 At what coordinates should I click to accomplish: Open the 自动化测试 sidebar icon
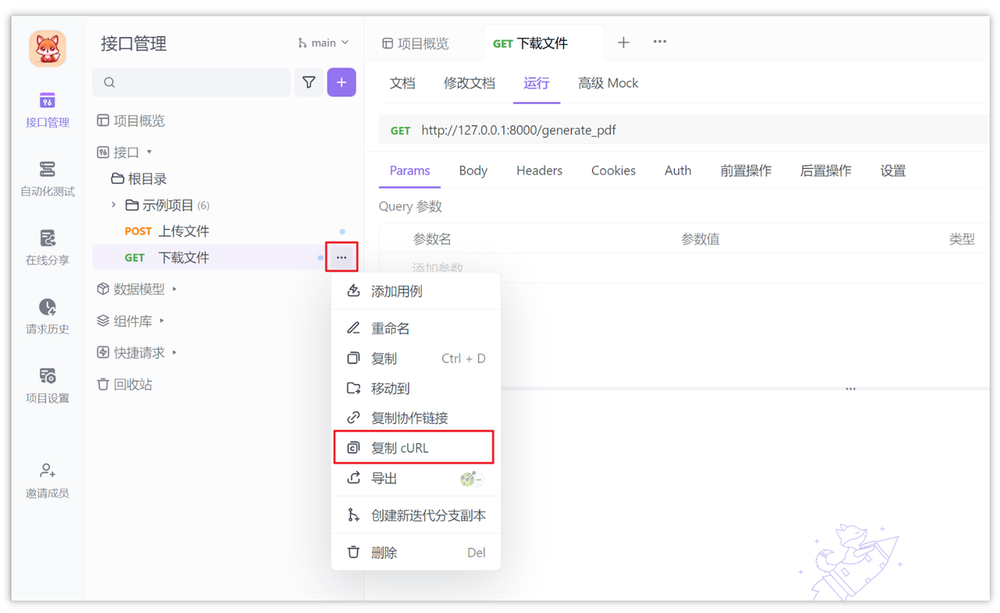45,180
